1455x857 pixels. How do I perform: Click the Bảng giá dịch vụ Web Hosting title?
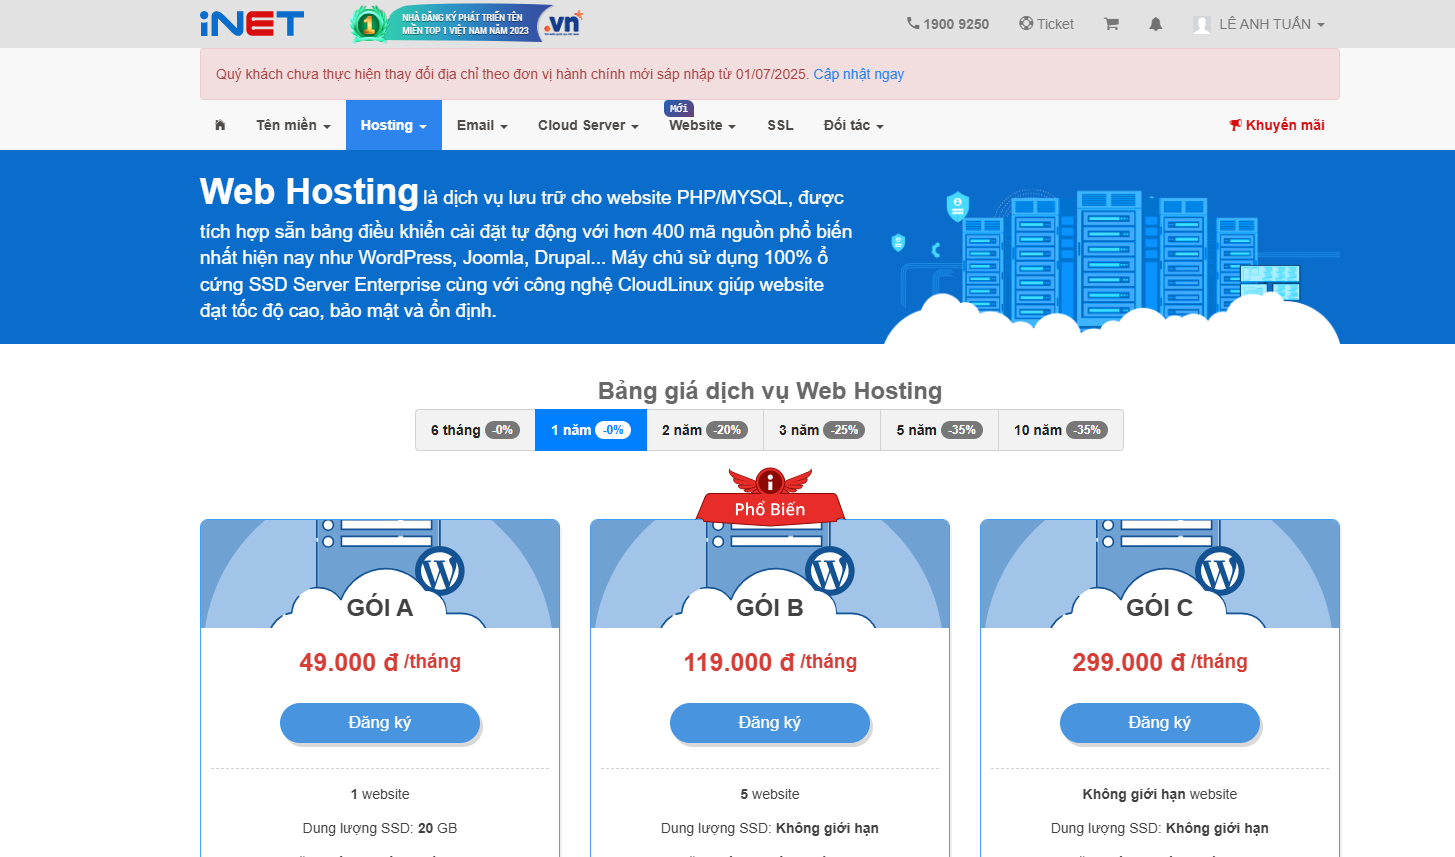(x=770, y=391)
